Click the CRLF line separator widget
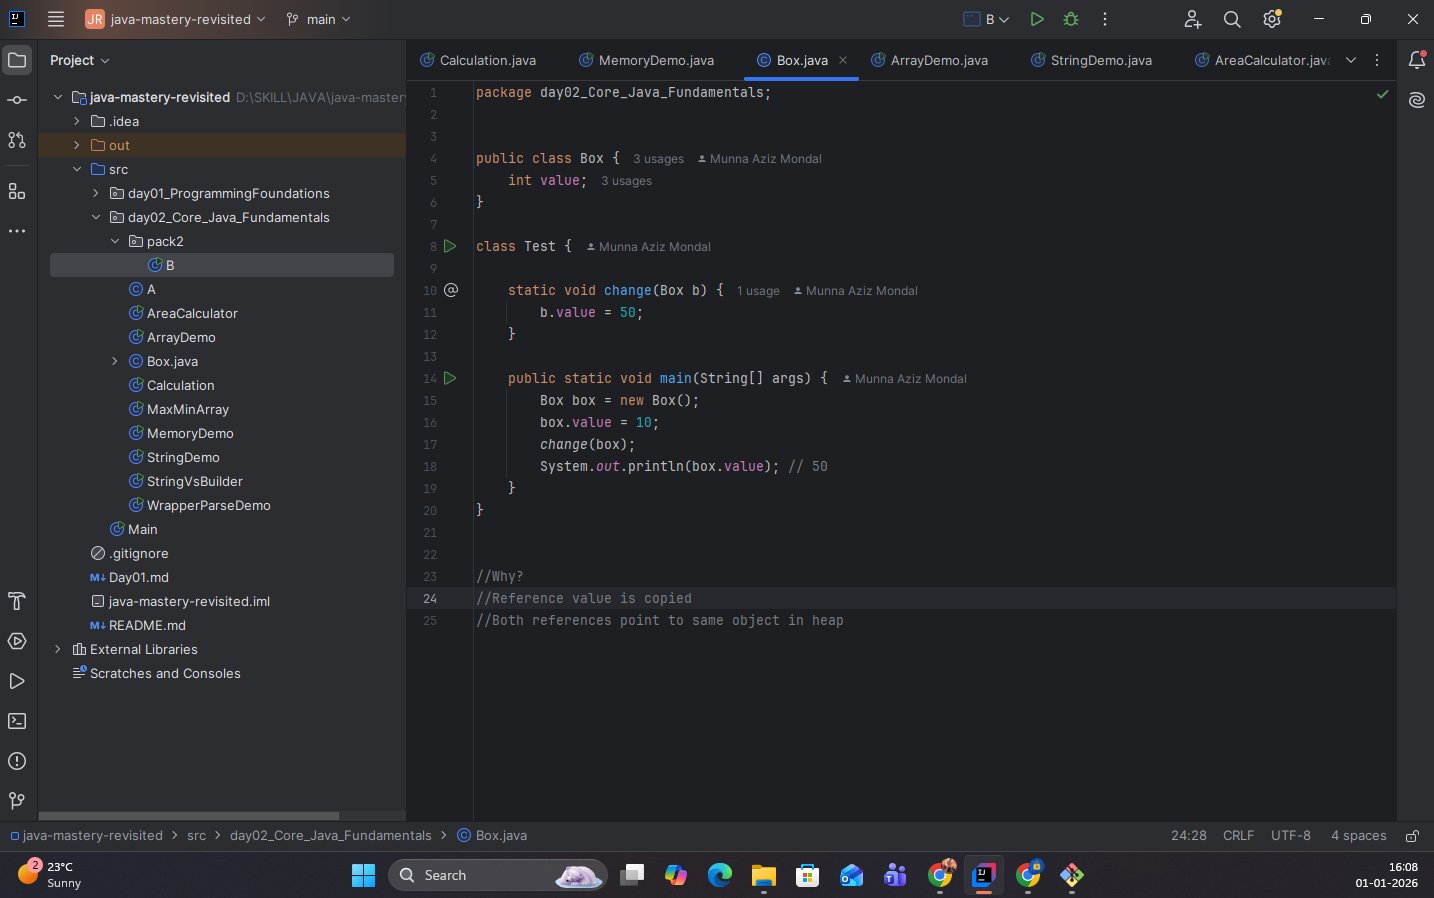 1238,835
